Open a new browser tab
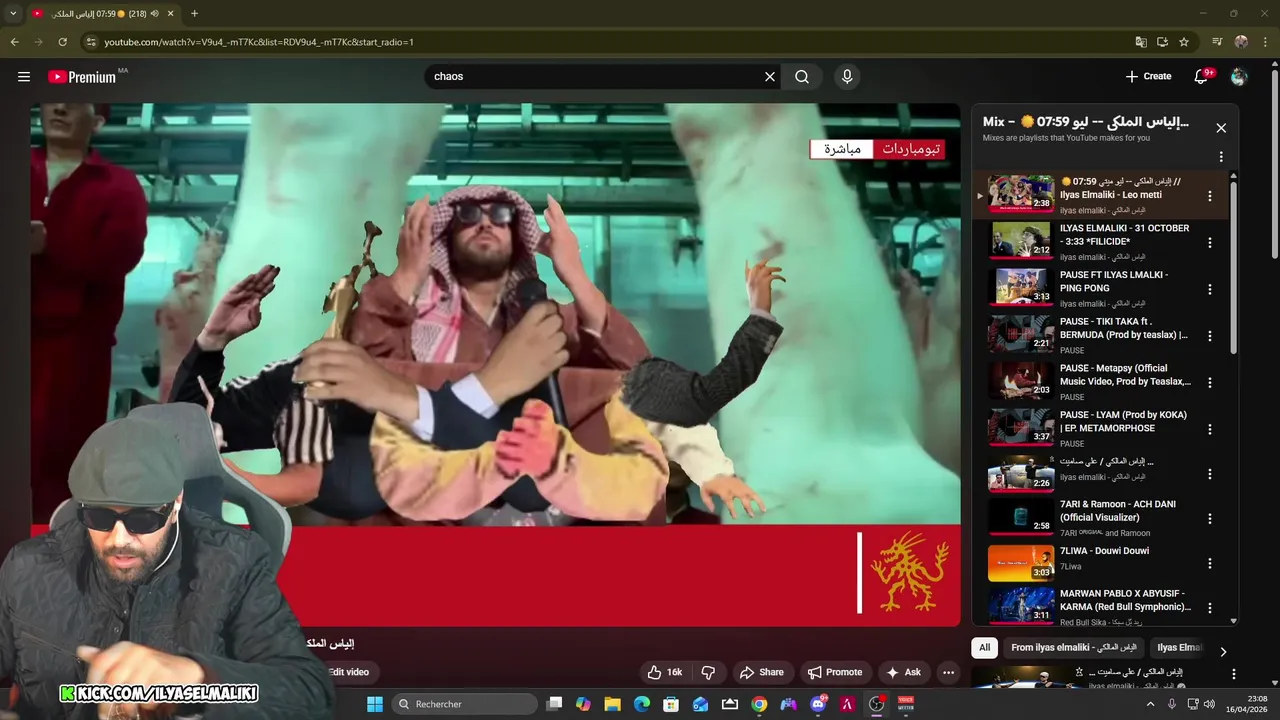The width and height of the screenshot is (1280, 720). coord(194,14)
